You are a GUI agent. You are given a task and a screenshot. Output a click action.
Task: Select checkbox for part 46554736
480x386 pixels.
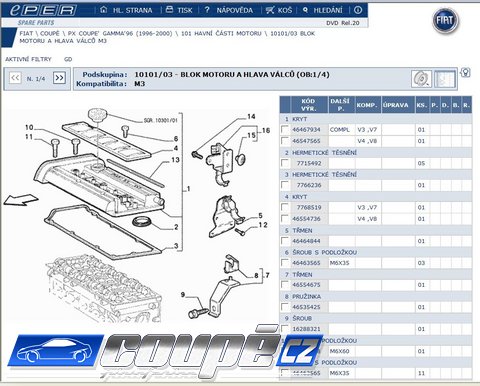285,219
